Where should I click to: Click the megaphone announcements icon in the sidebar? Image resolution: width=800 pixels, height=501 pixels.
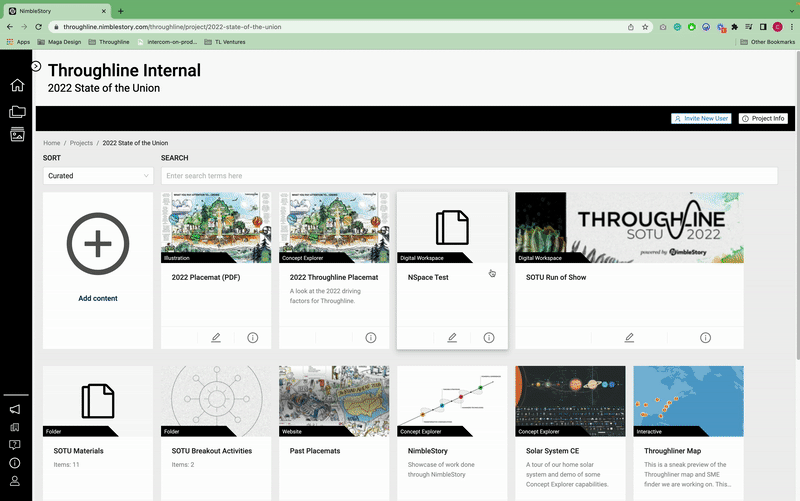click(15, 409)
